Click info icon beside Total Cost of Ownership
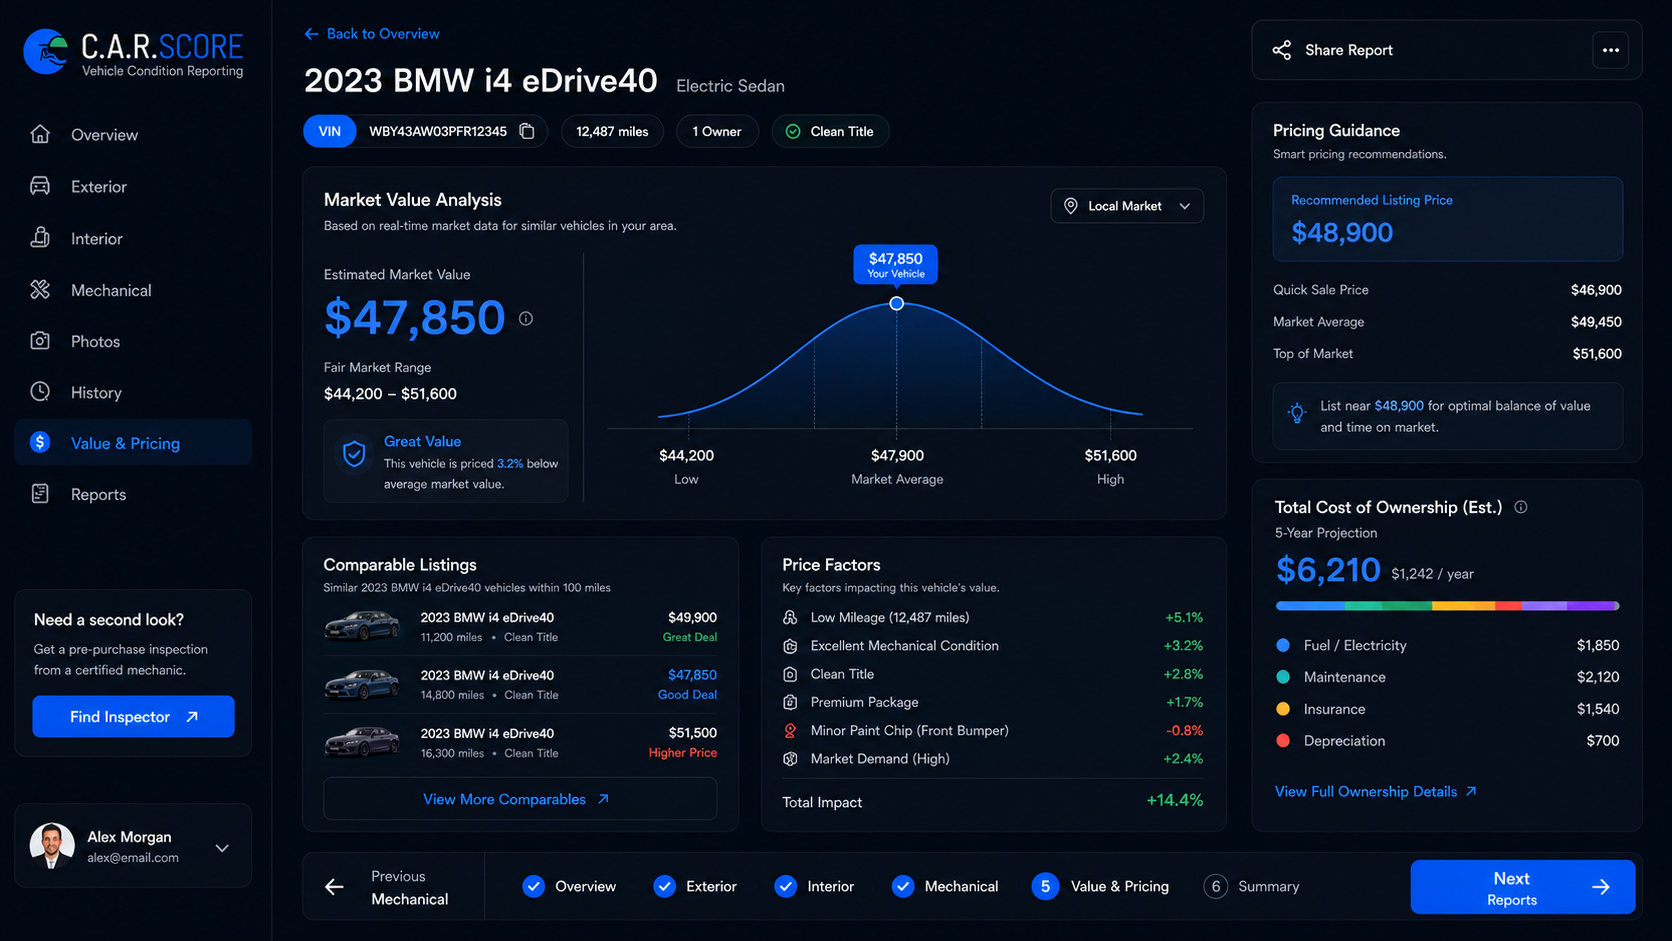Viewport: 1672px width, 941px height. pyautogui.click(x=1521, y=507)
